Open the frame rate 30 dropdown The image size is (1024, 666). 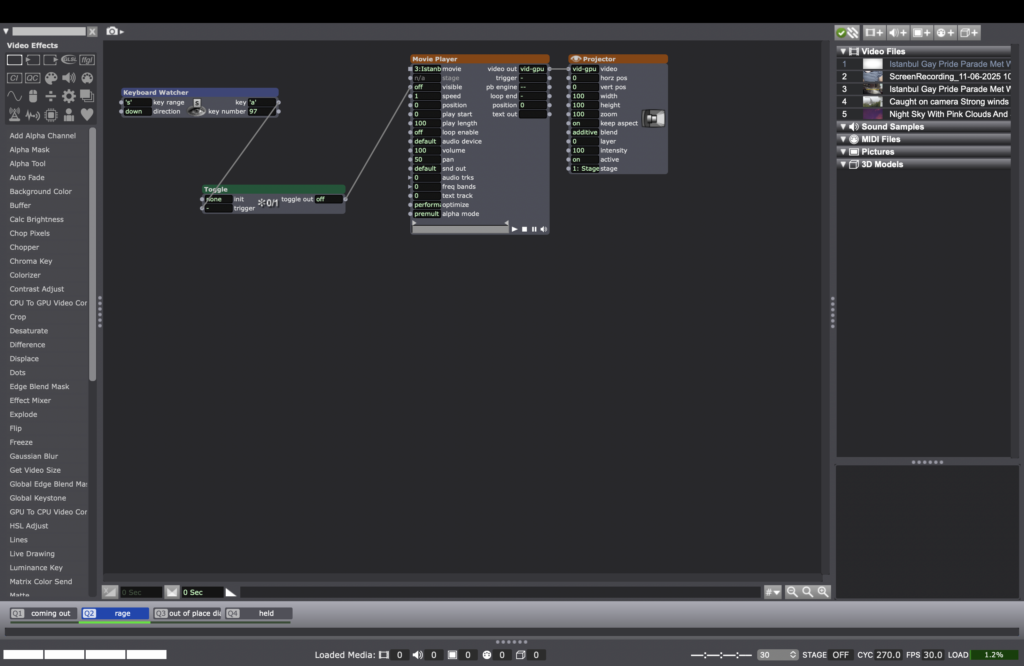click(777, 655)
